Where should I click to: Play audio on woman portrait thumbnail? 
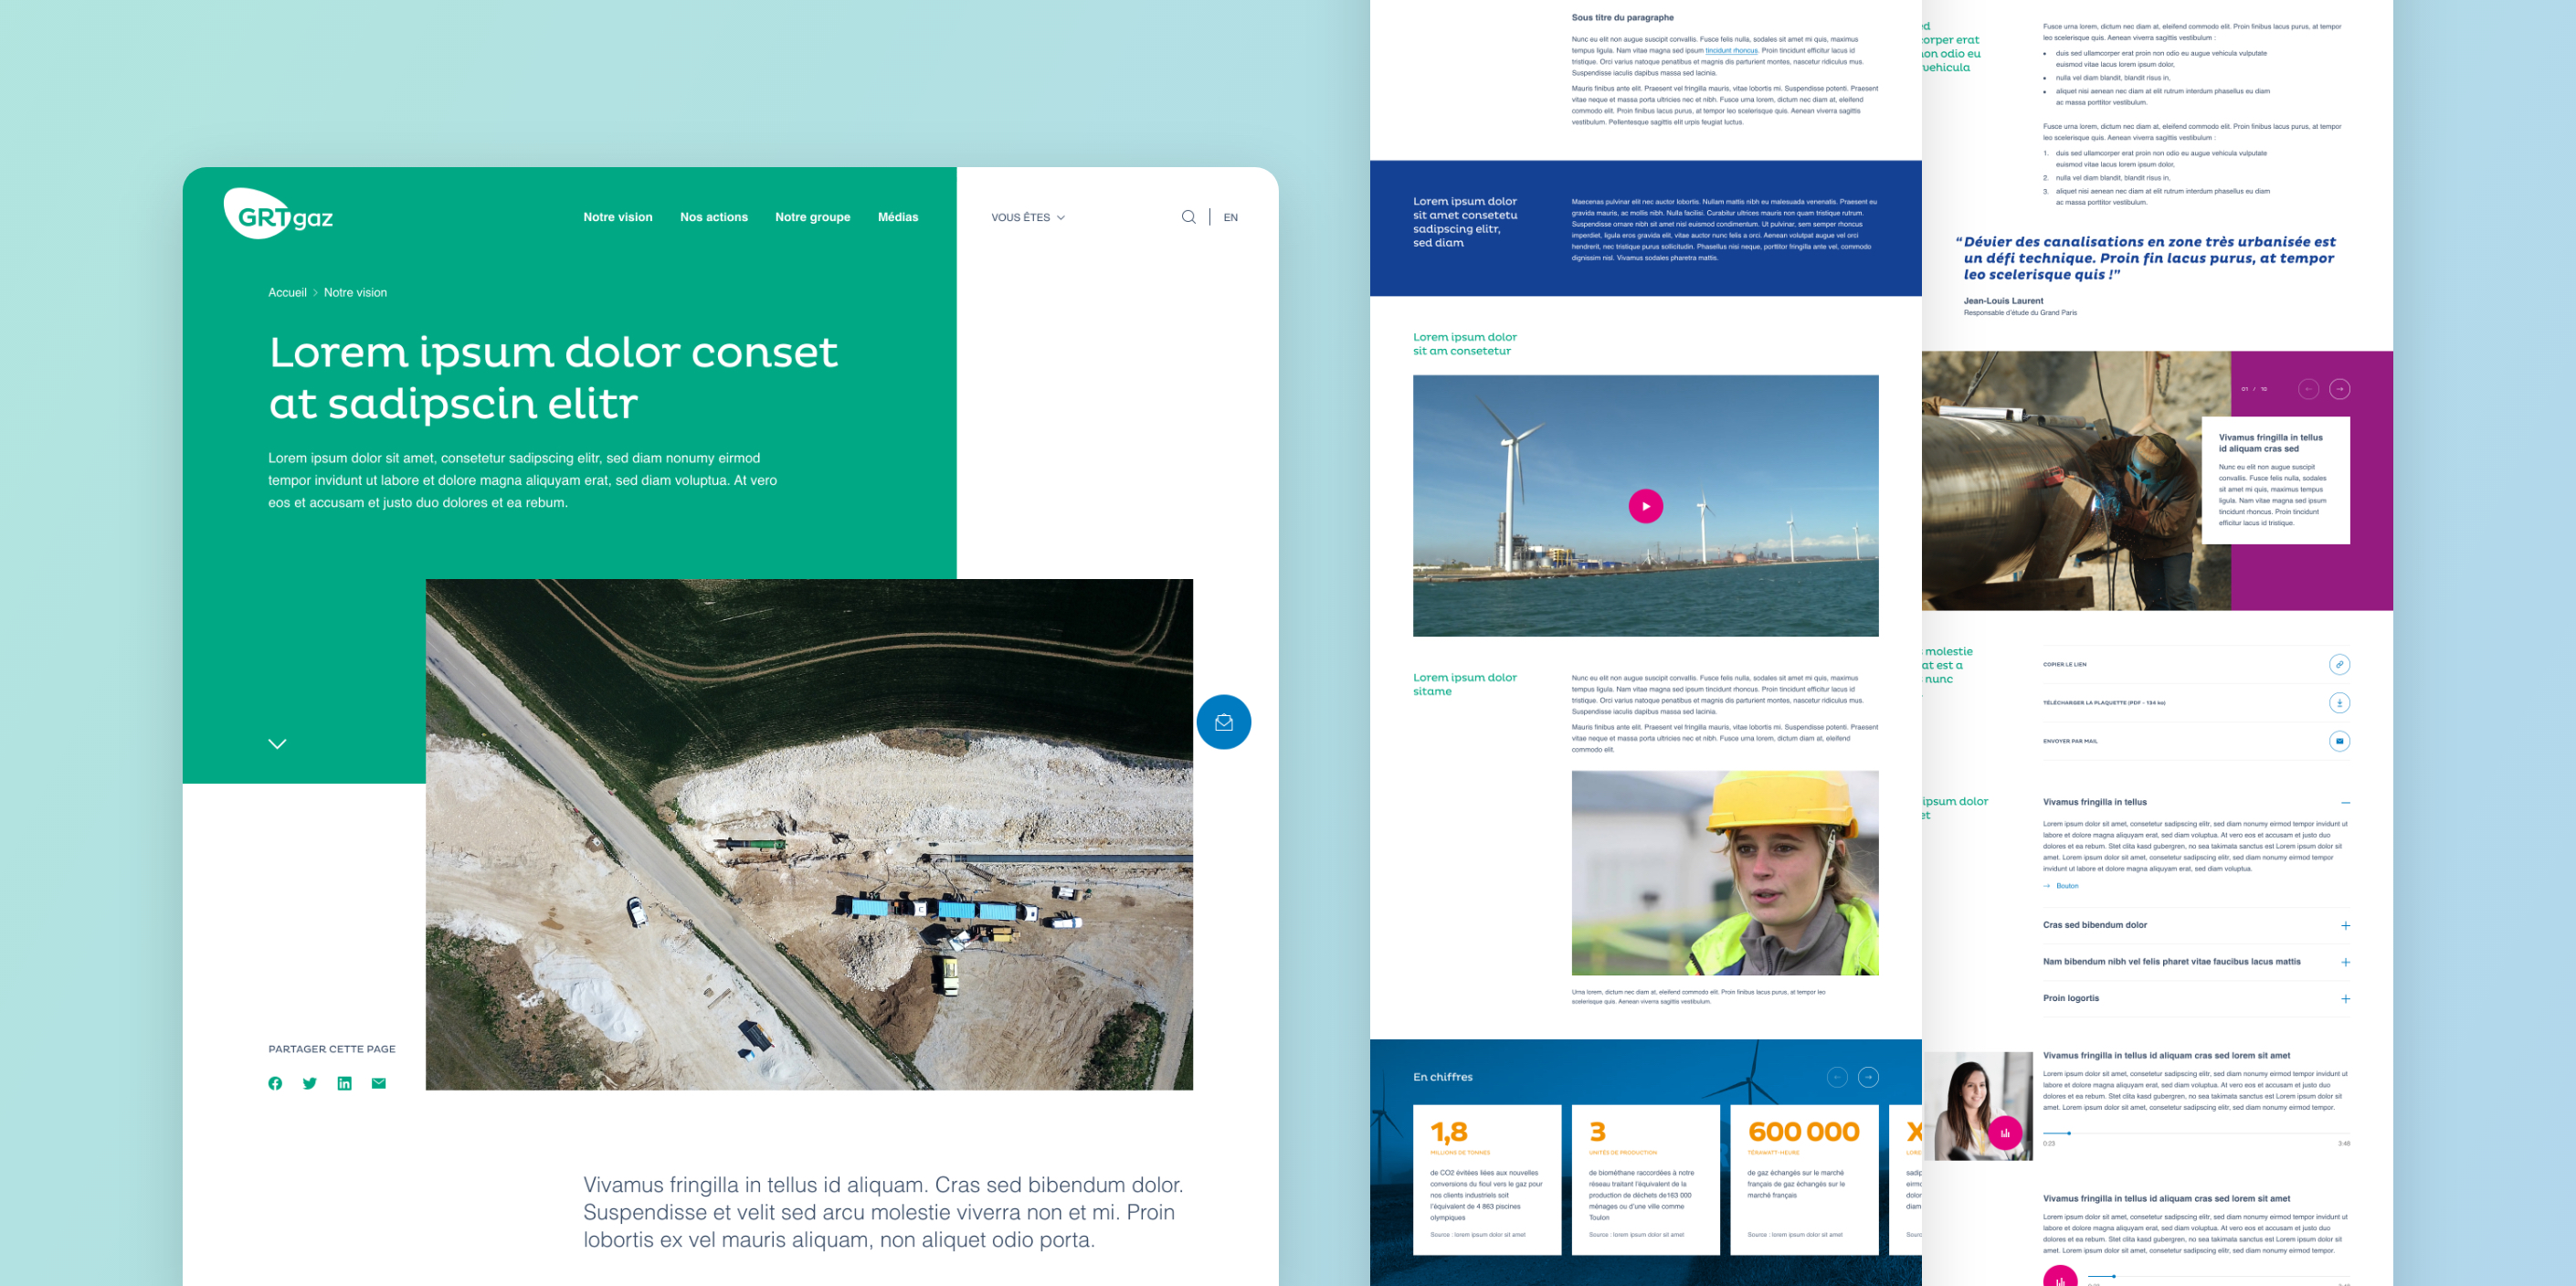[2005, 1133]
